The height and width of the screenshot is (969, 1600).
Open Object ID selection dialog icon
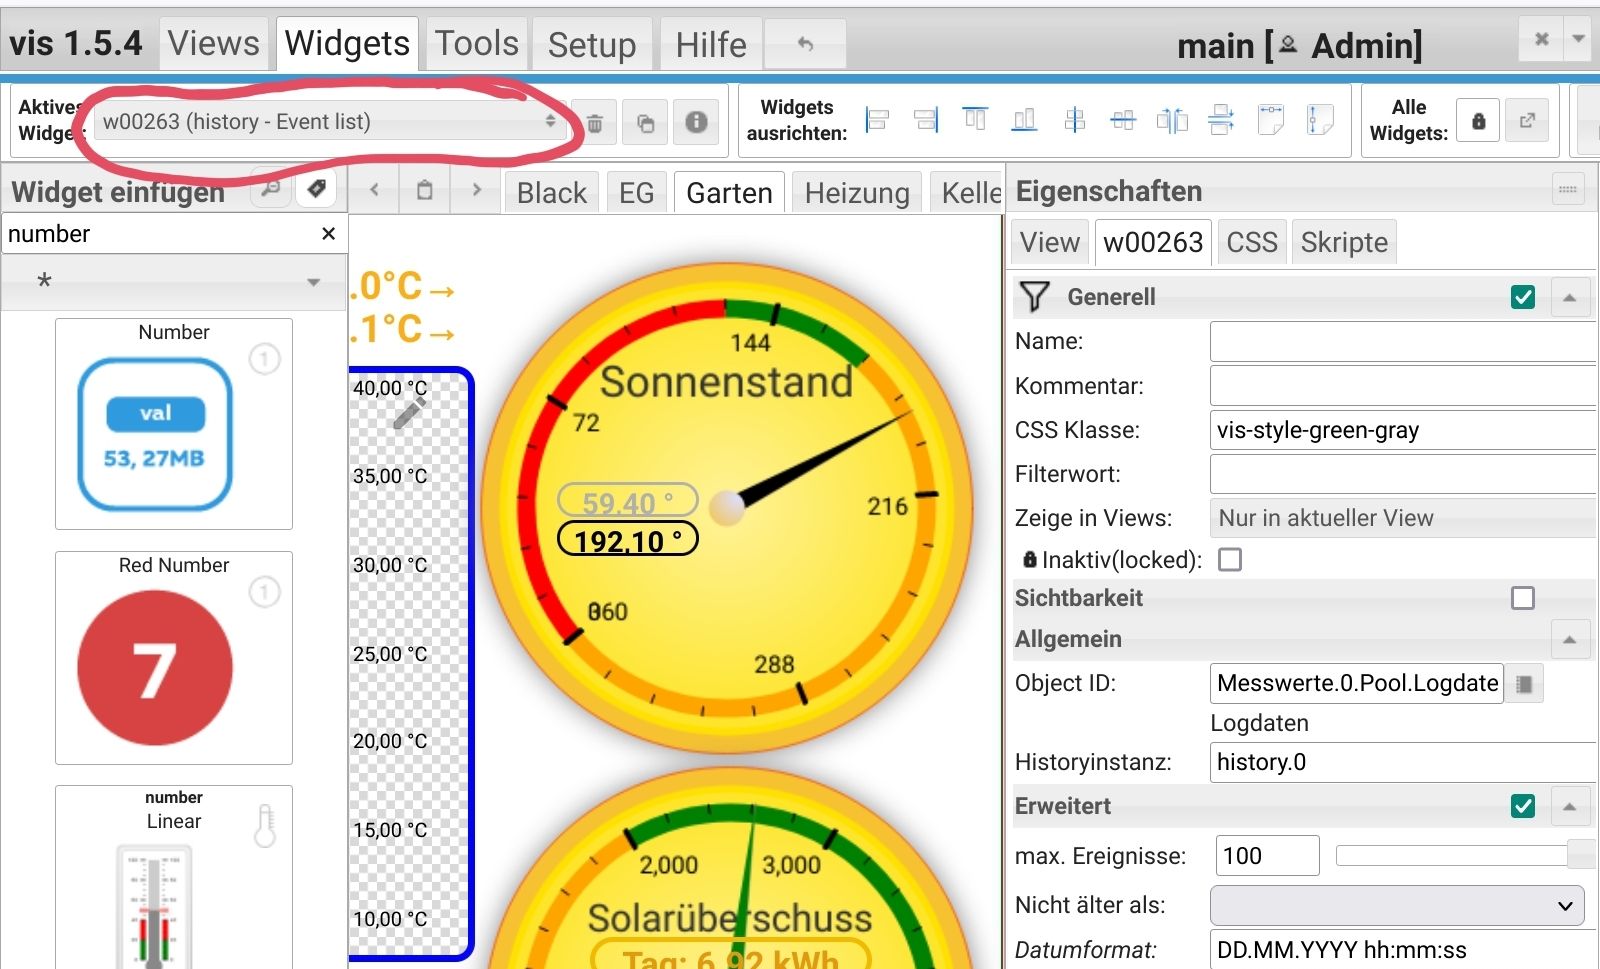pyautogui.click(x=1524, y=684)
